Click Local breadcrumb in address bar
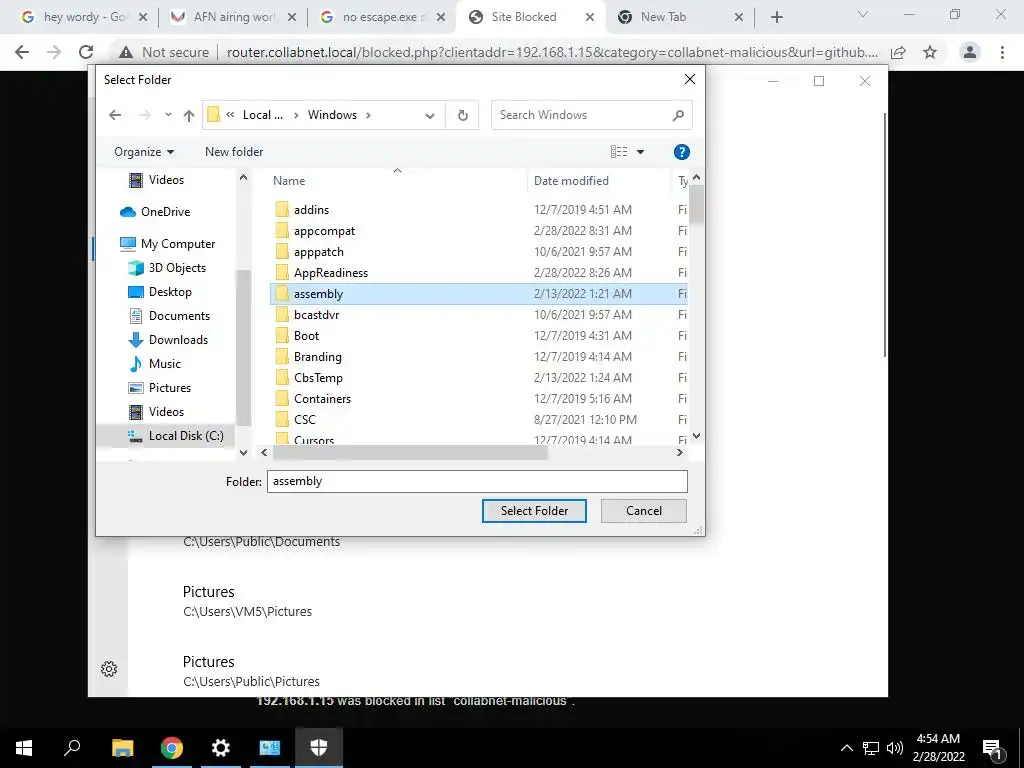Viewport: 1024px width, 768px height. coord(263,115)
